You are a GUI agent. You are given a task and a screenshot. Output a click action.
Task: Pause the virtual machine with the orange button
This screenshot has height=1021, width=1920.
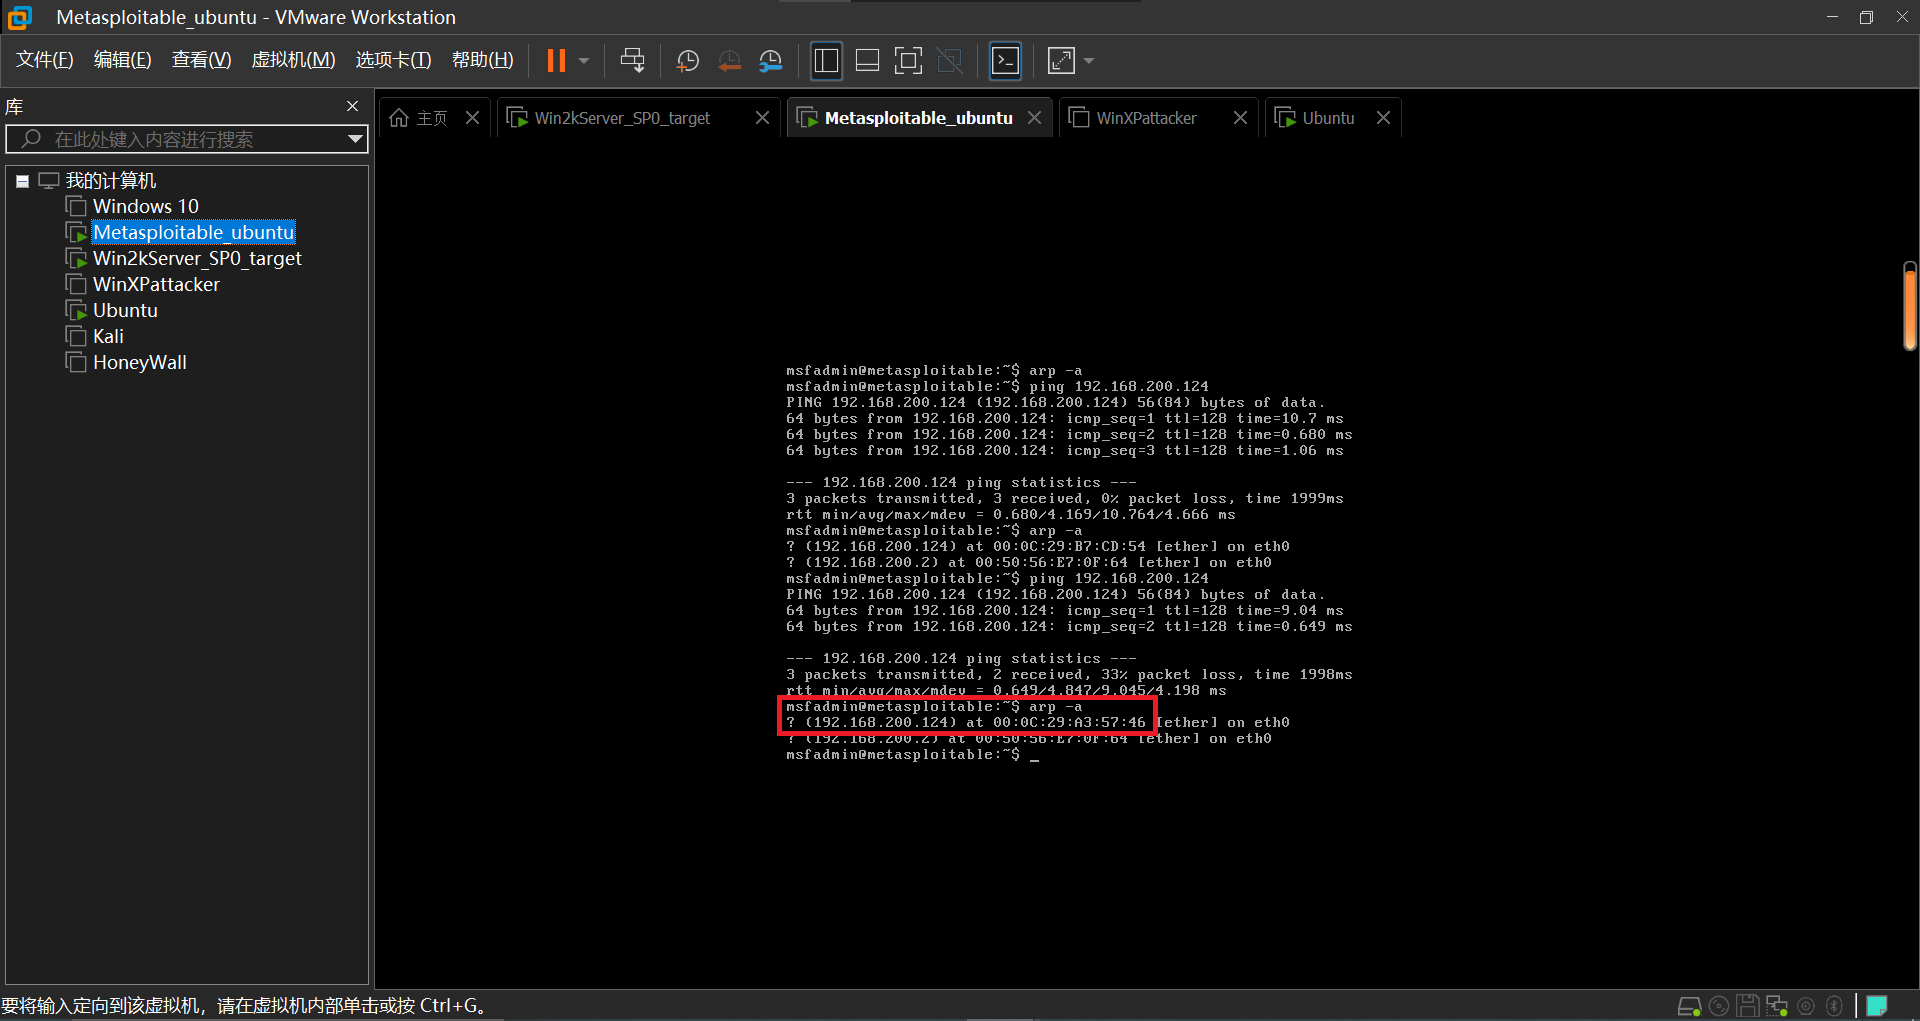click(x=556, y=61)
